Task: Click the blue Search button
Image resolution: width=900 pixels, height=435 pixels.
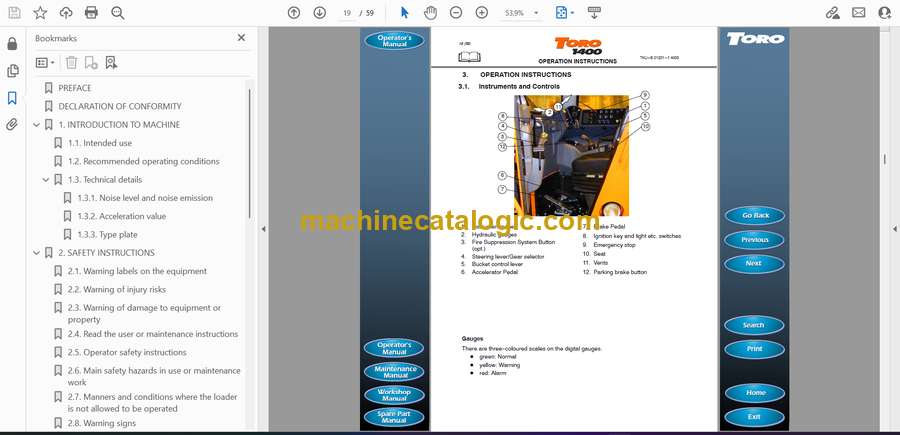Action: pyautogui.click(x=755, y=325)
